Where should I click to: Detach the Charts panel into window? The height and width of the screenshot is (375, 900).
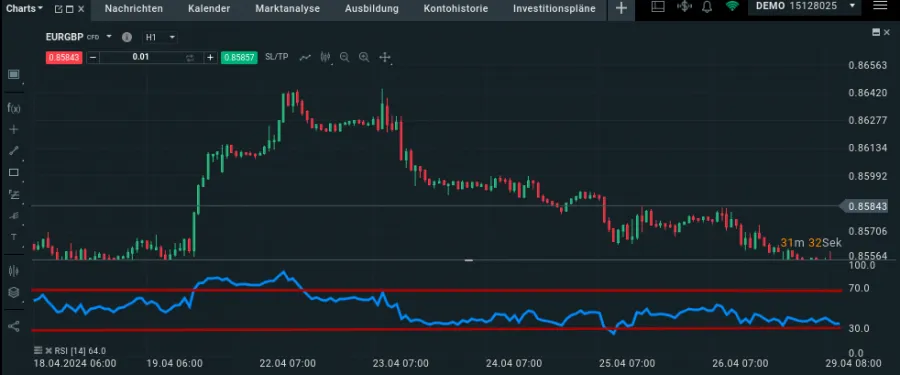[x=59, y=9]
